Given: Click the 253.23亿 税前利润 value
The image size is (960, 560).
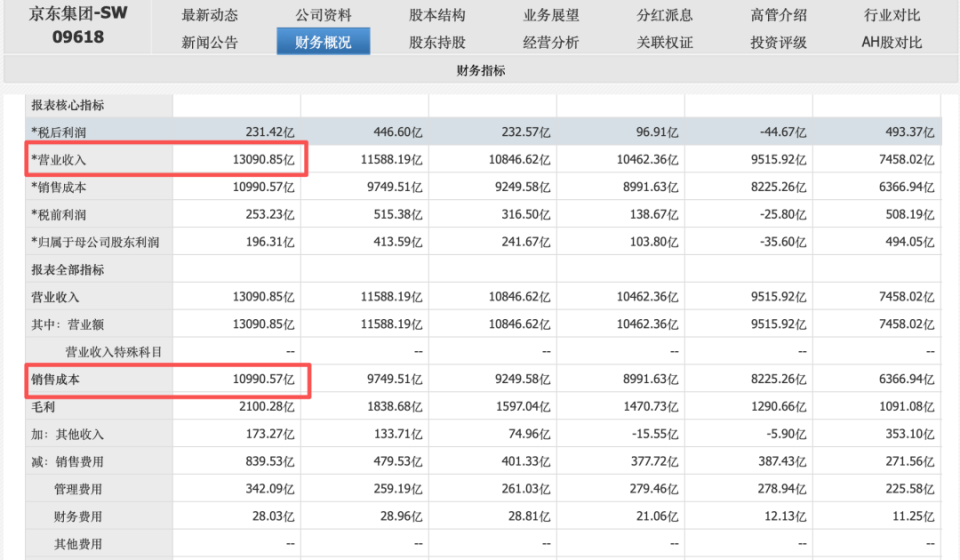Looking at the screenshot, I should pyautogui.click(x=270, y=215).
